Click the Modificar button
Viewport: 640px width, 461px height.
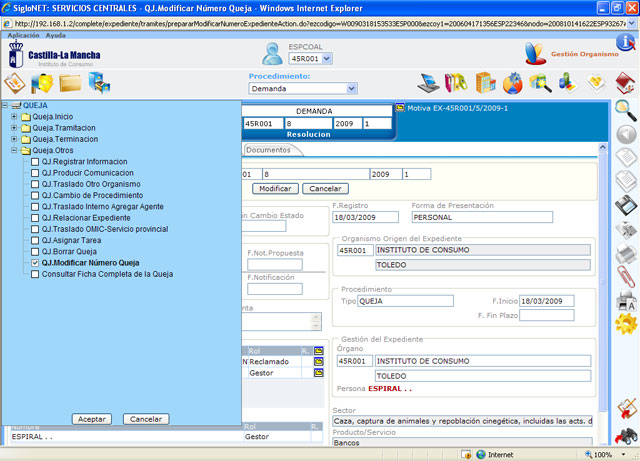point(275,189)
